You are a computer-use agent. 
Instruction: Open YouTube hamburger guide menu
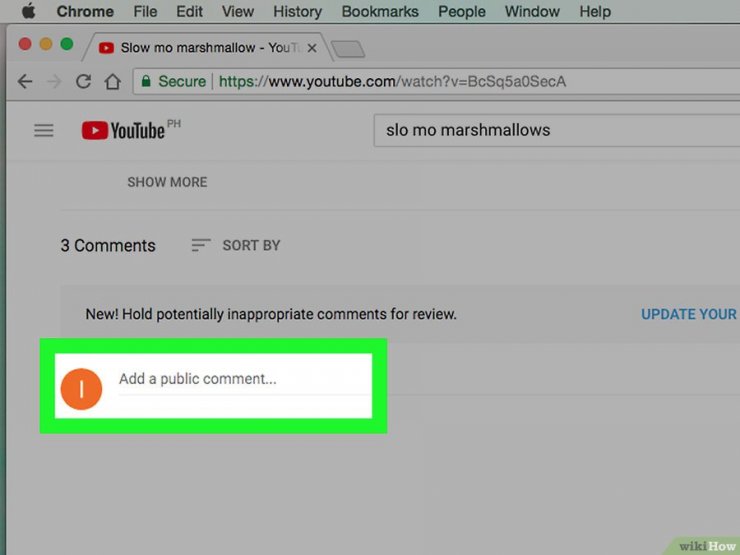tap(44, 130)
